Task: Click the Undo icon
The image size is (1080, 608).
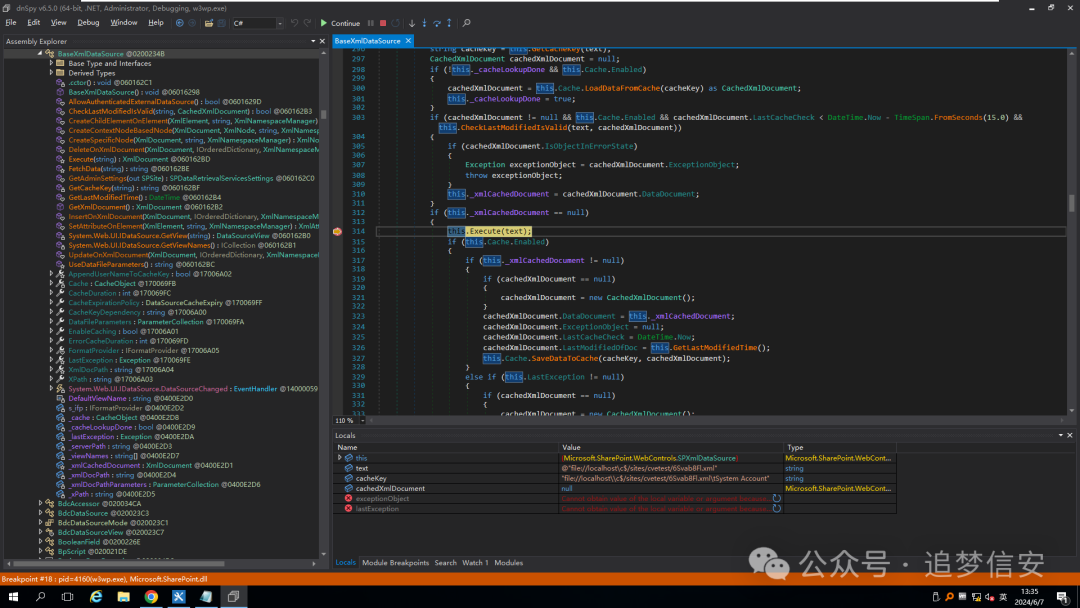Action: tap(294, 23)
